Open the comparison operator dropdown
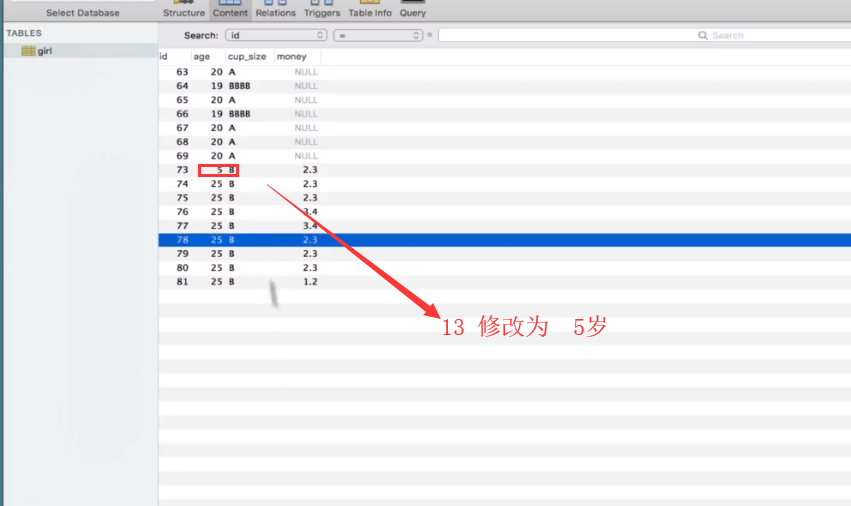Viewport: 851px width, 506px height. (378, 35)
